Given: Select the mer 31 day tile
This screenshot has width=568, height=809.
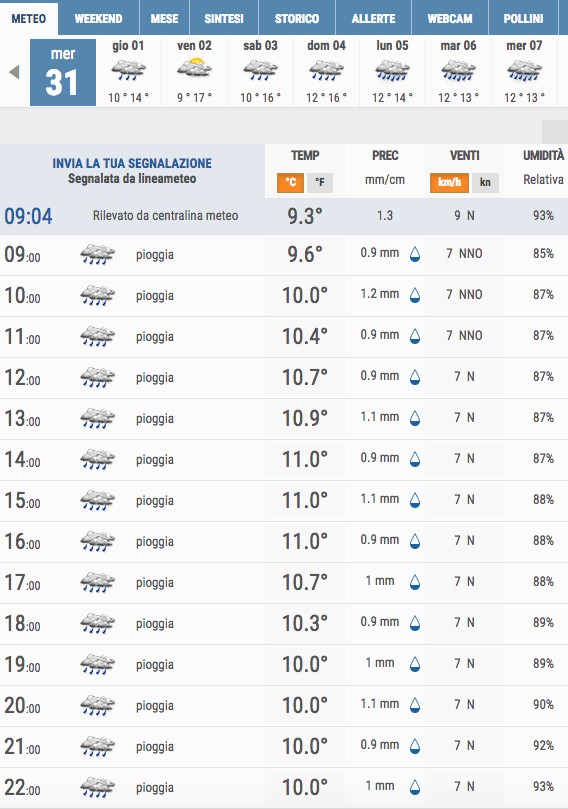Looking at the screenshot, I should click(63, 72).
